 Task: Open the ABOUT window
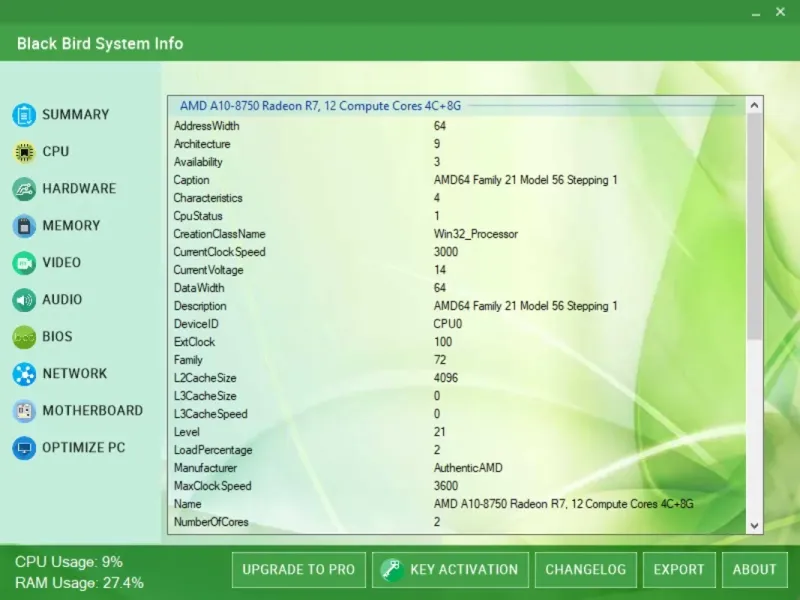[x=754, y=569]
